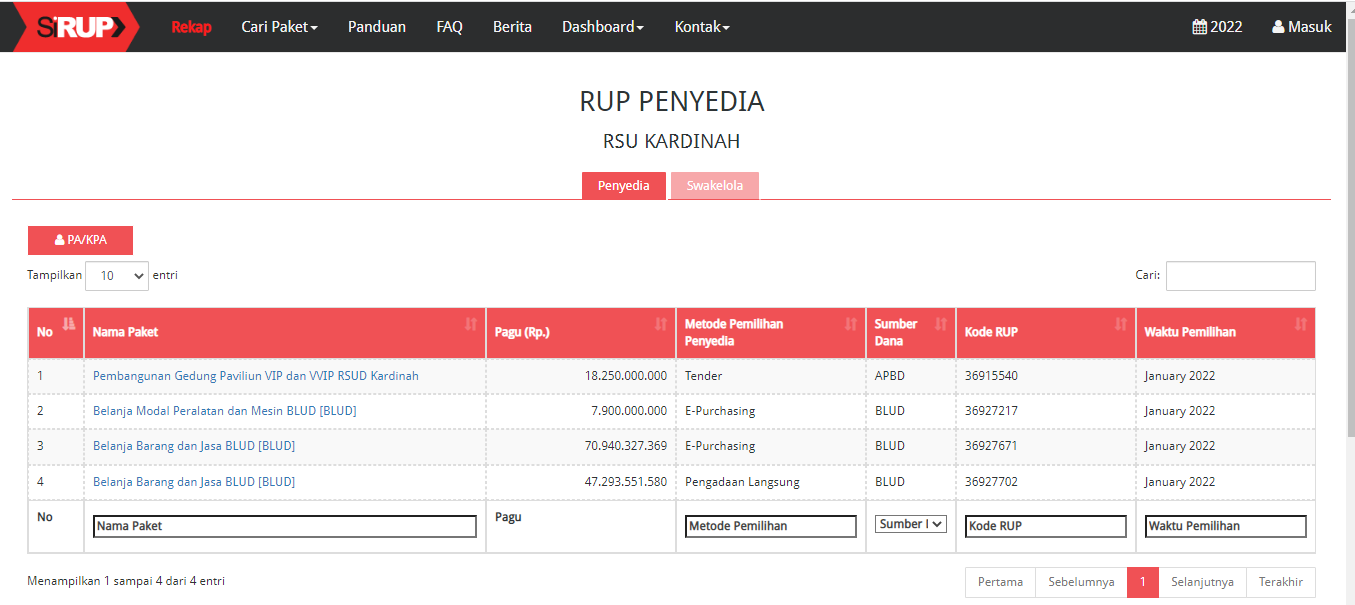1355x605 pixels.
Task: Focus the Metode Pemilihan filter field
Action: [771, 526]
